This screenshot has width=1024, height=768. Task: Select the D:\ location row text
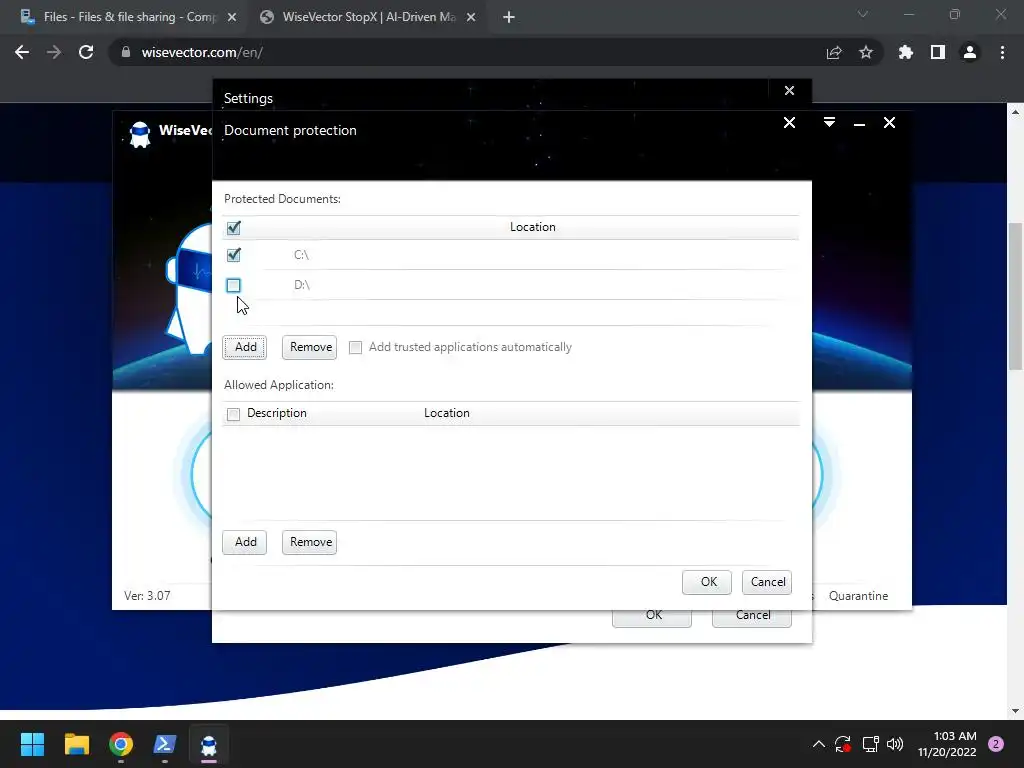tap(301, 285)
